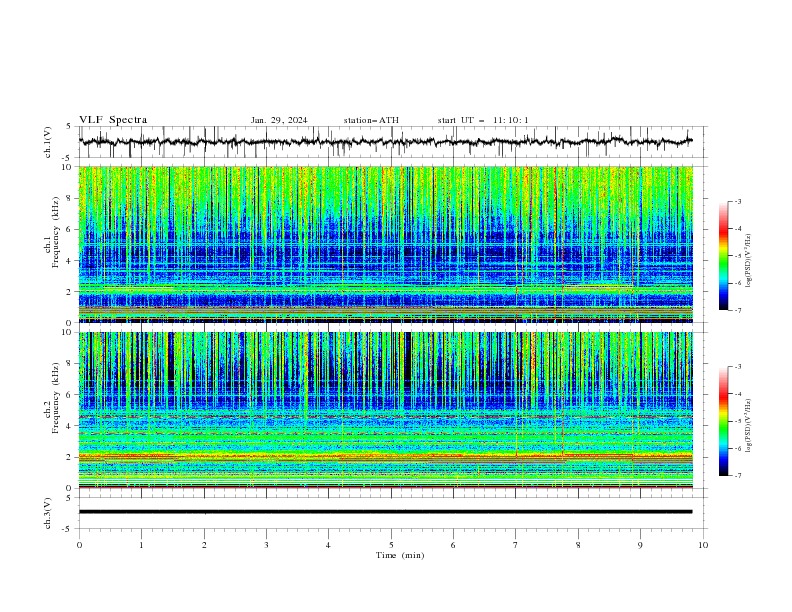Click the "Time (min)" axis label
The width and height of the screenshot is (792, 612).
[x=400, y=555]
